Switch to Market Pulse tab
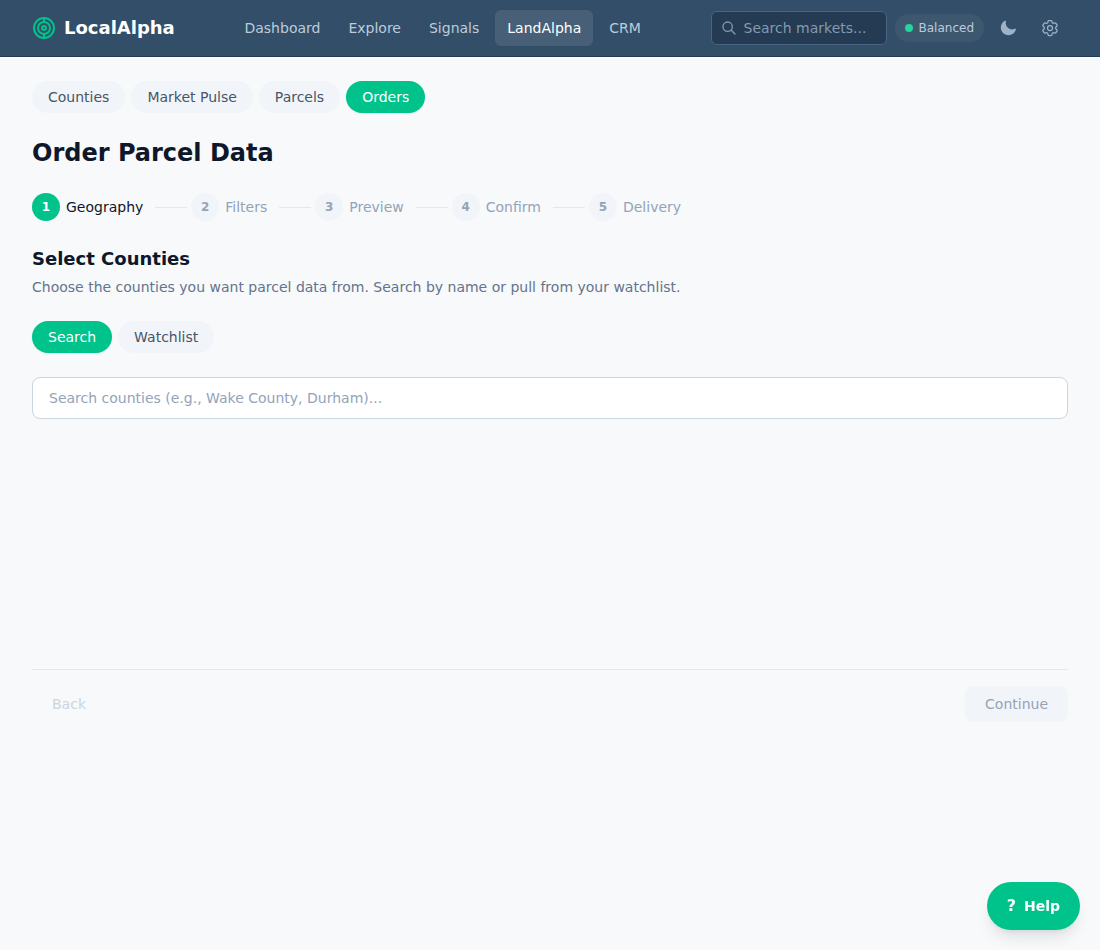Image resolution: width=1100 pixels, height=950 pixels. pos(192,97)
